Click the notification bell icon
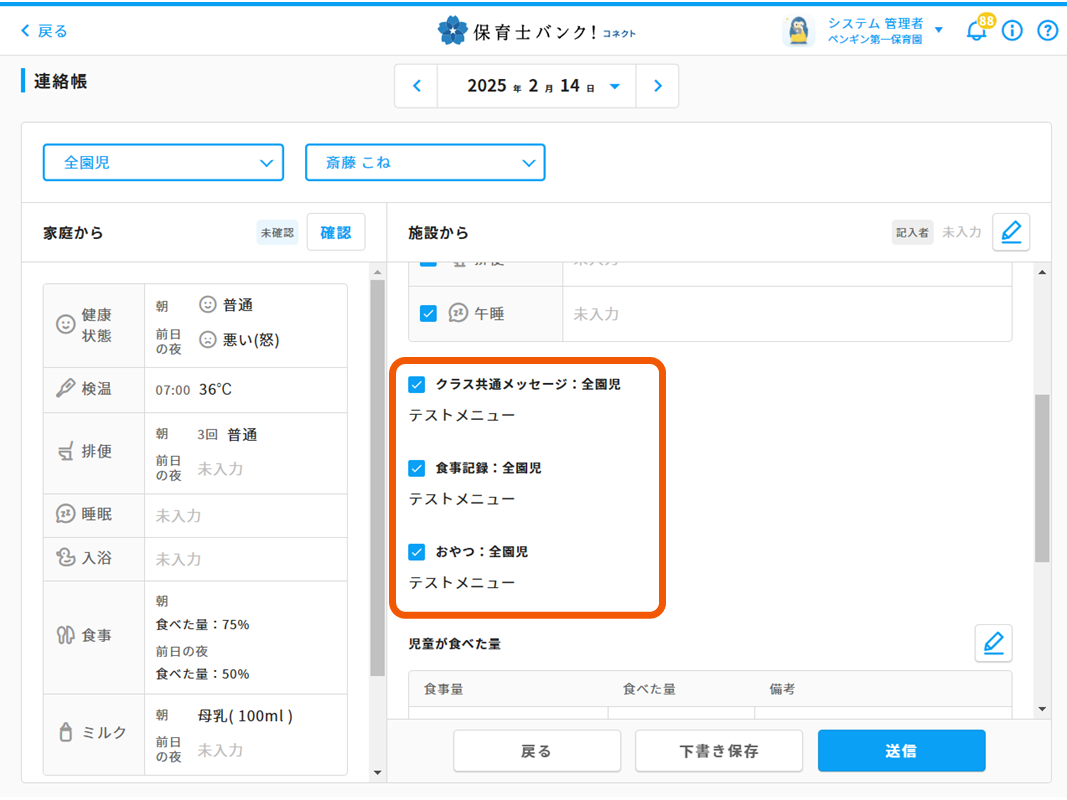 (976, 31)
